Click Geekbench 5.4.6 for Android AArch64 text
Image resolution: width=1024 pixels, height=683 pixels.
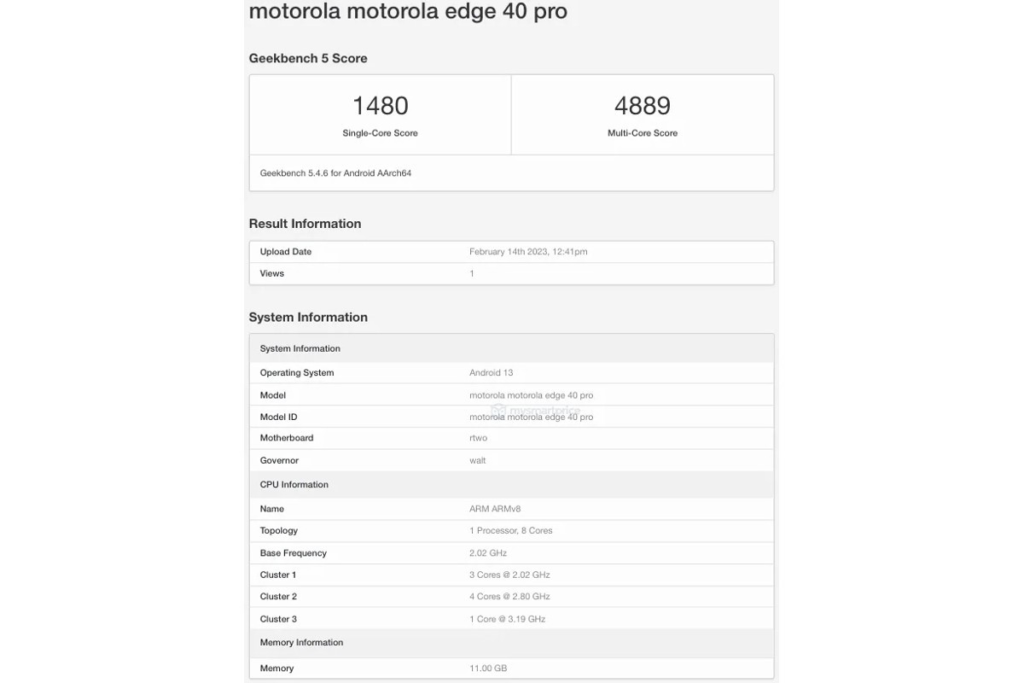[x=336, y=173]
